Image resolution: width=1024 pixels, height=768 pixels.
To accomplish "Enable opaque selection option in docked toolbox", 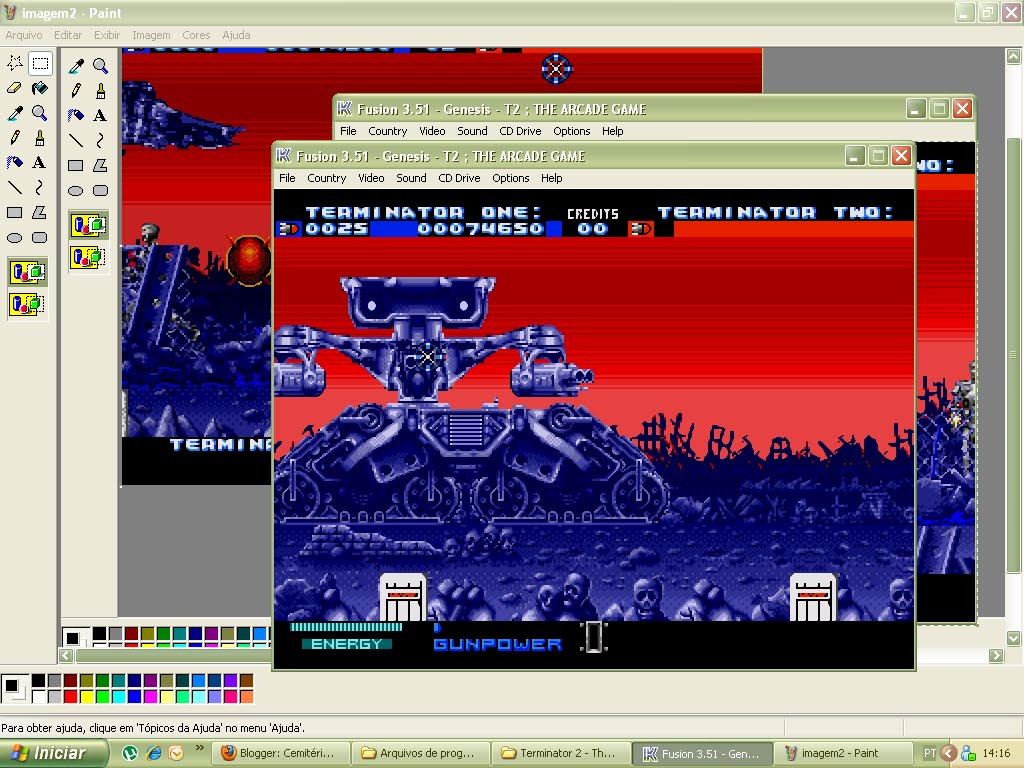I will click(x=27, y=272).
